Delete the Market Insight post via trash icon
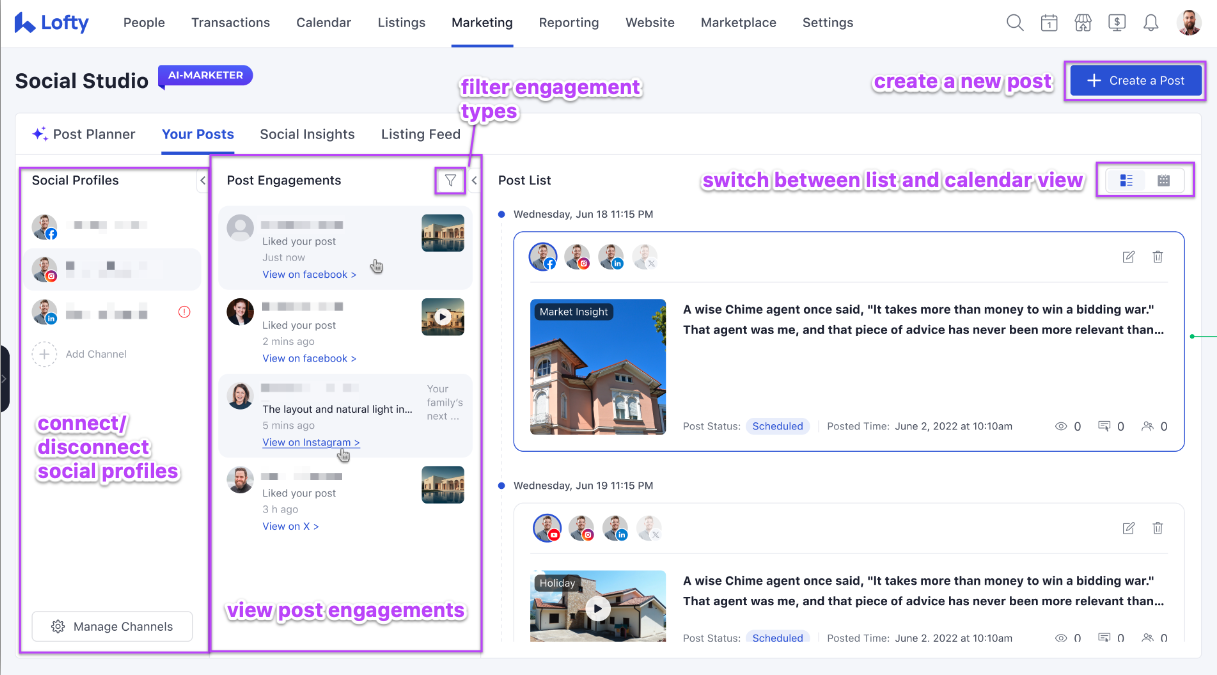Screen dimensions: 1217x675 point(1158,257)
